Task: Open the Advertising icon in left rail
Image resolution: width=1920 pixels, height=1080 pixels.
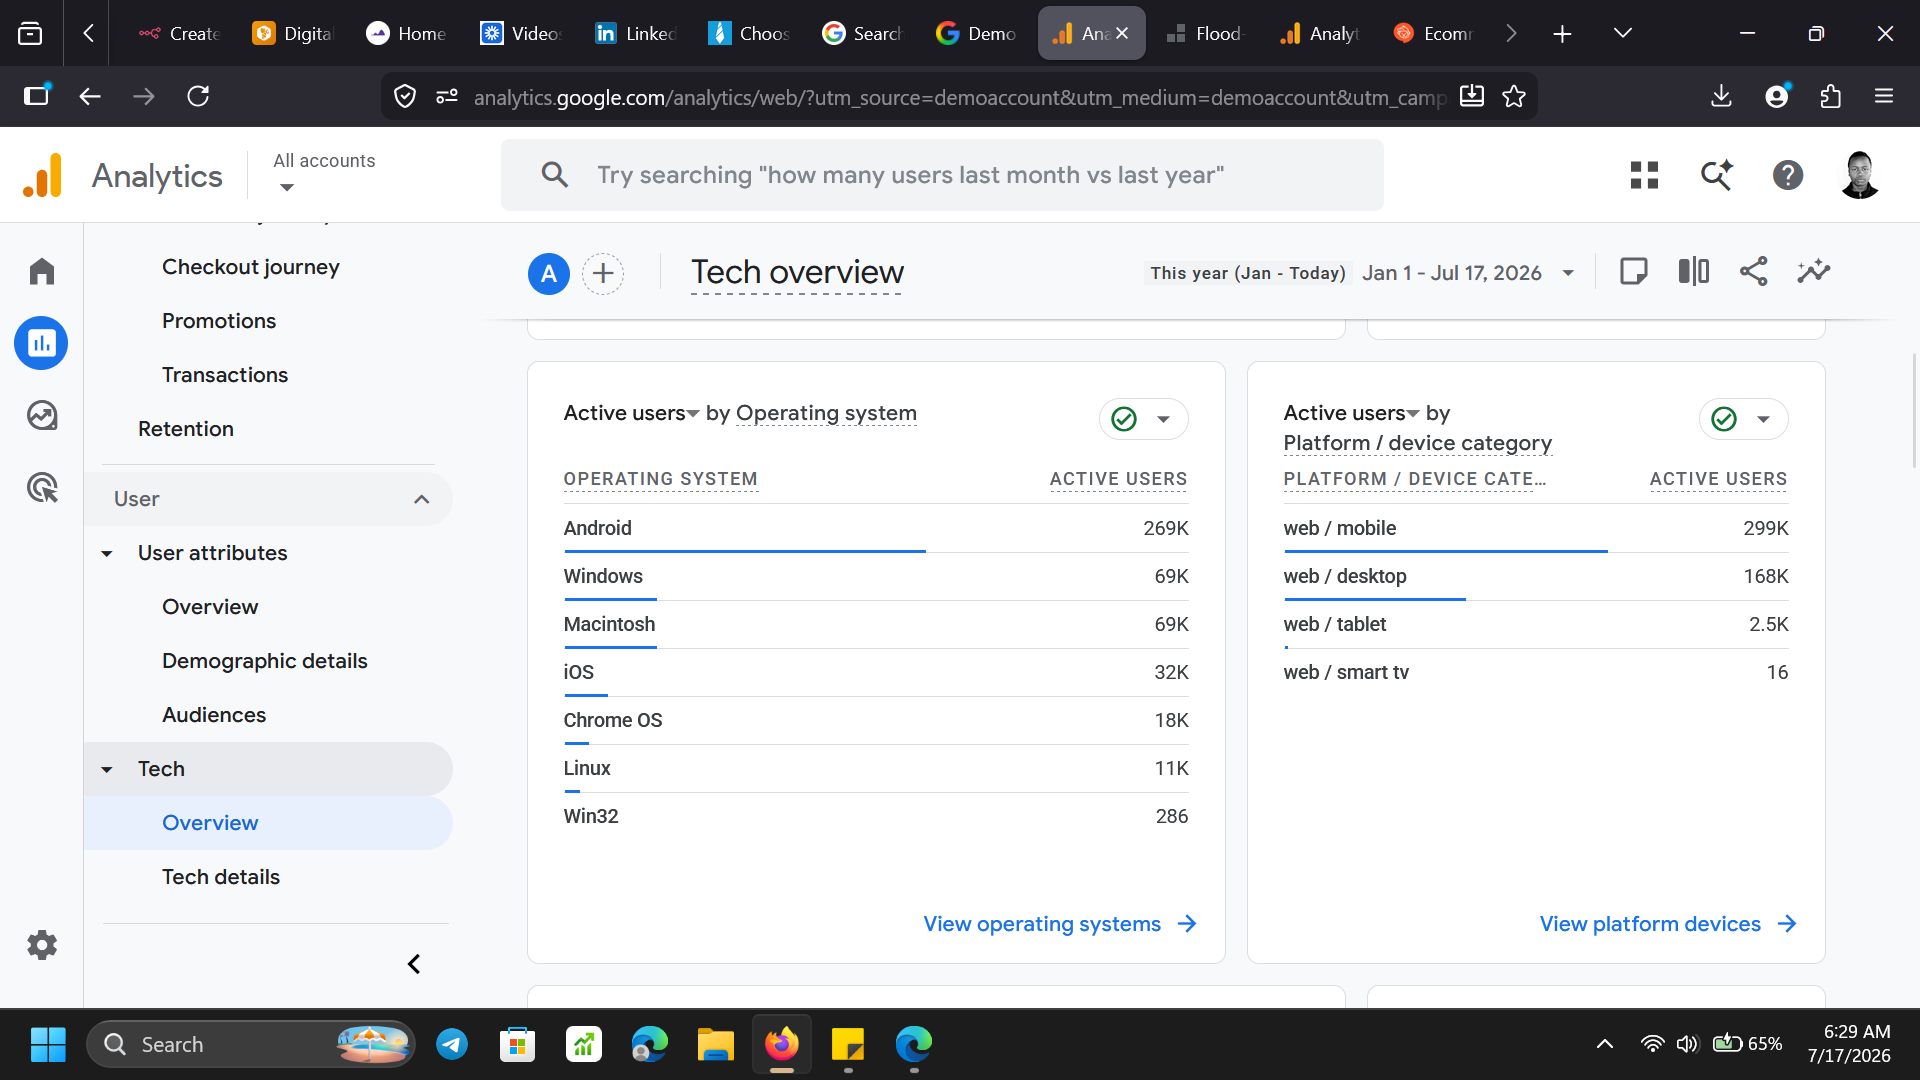Action: [x=42, y=487]
